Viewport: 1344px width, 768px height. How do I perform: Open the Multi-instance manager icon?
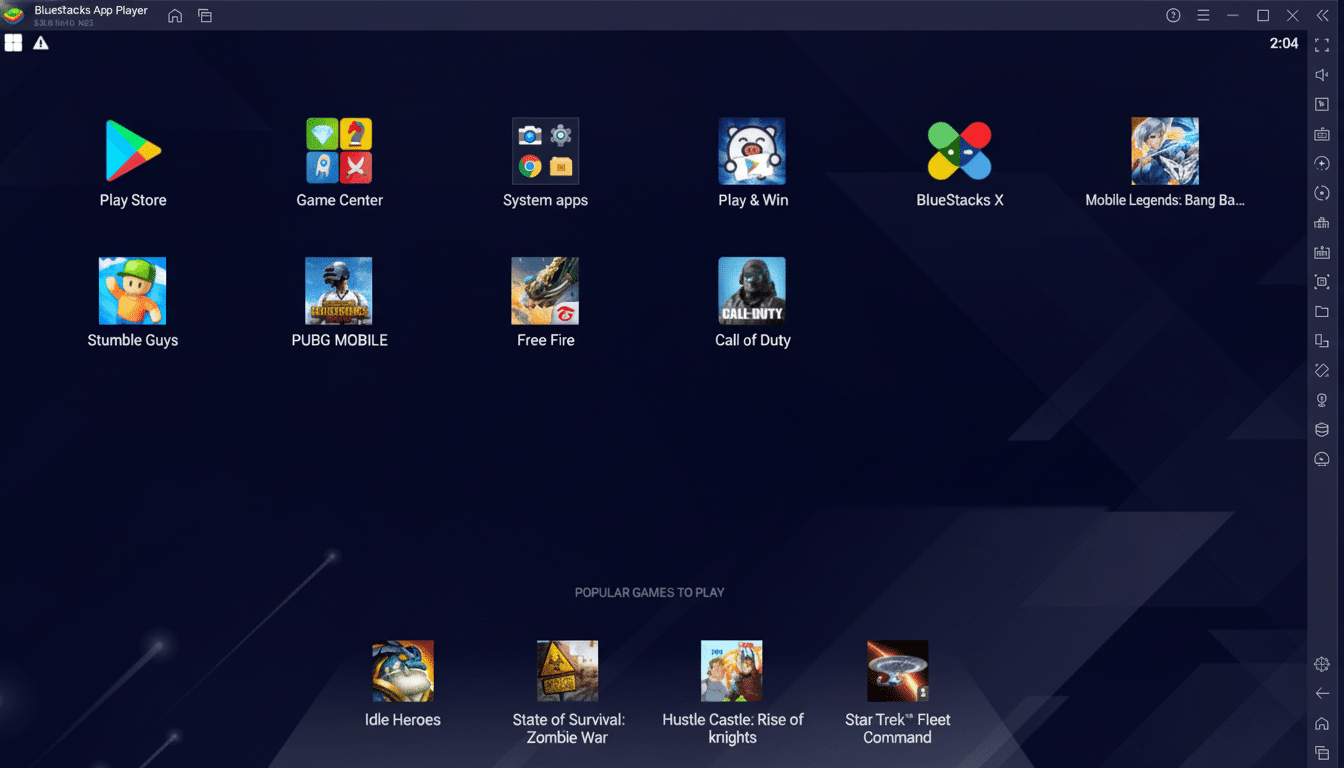pos(1321,340)
